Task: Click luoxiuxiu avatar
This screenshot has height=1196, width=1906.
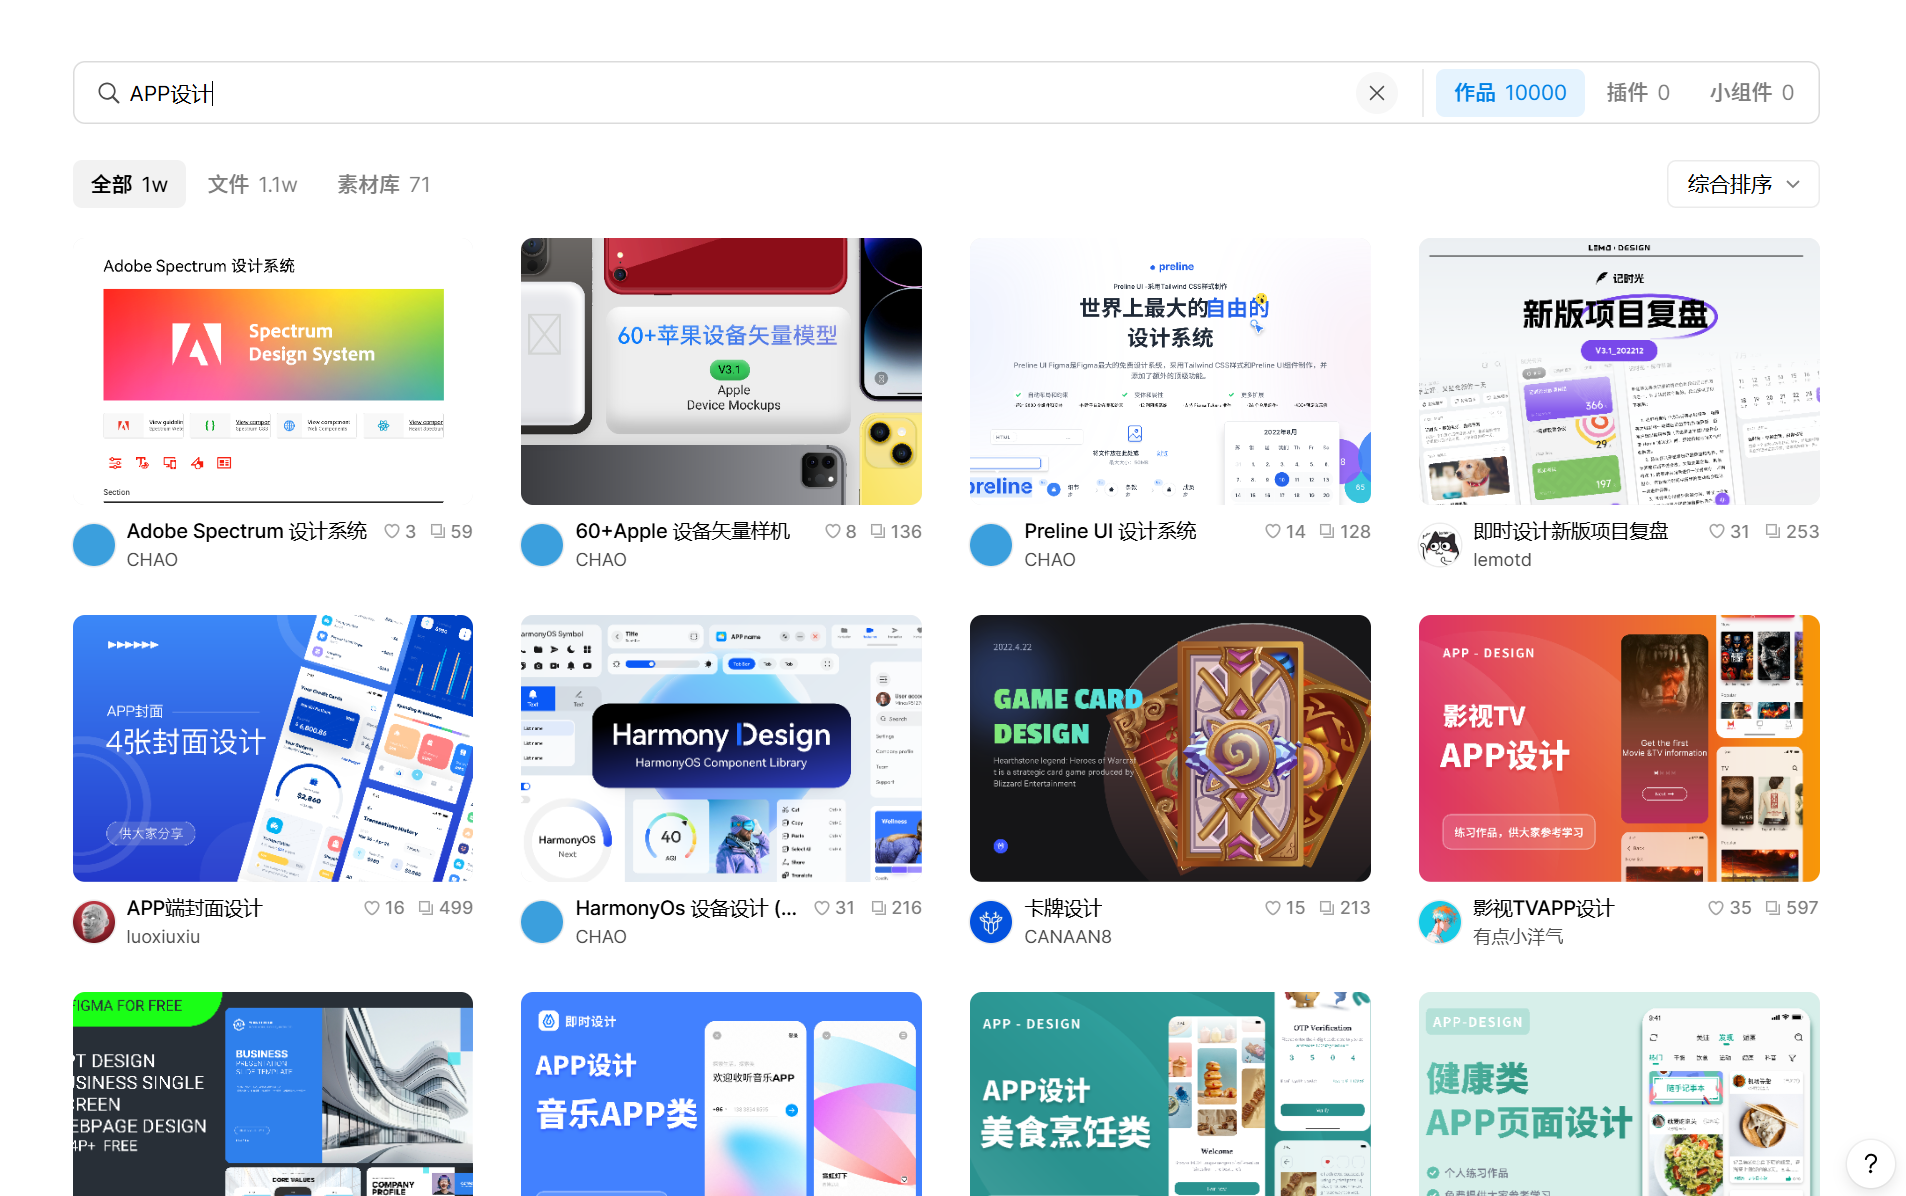Action: click(x=94, y=922)
